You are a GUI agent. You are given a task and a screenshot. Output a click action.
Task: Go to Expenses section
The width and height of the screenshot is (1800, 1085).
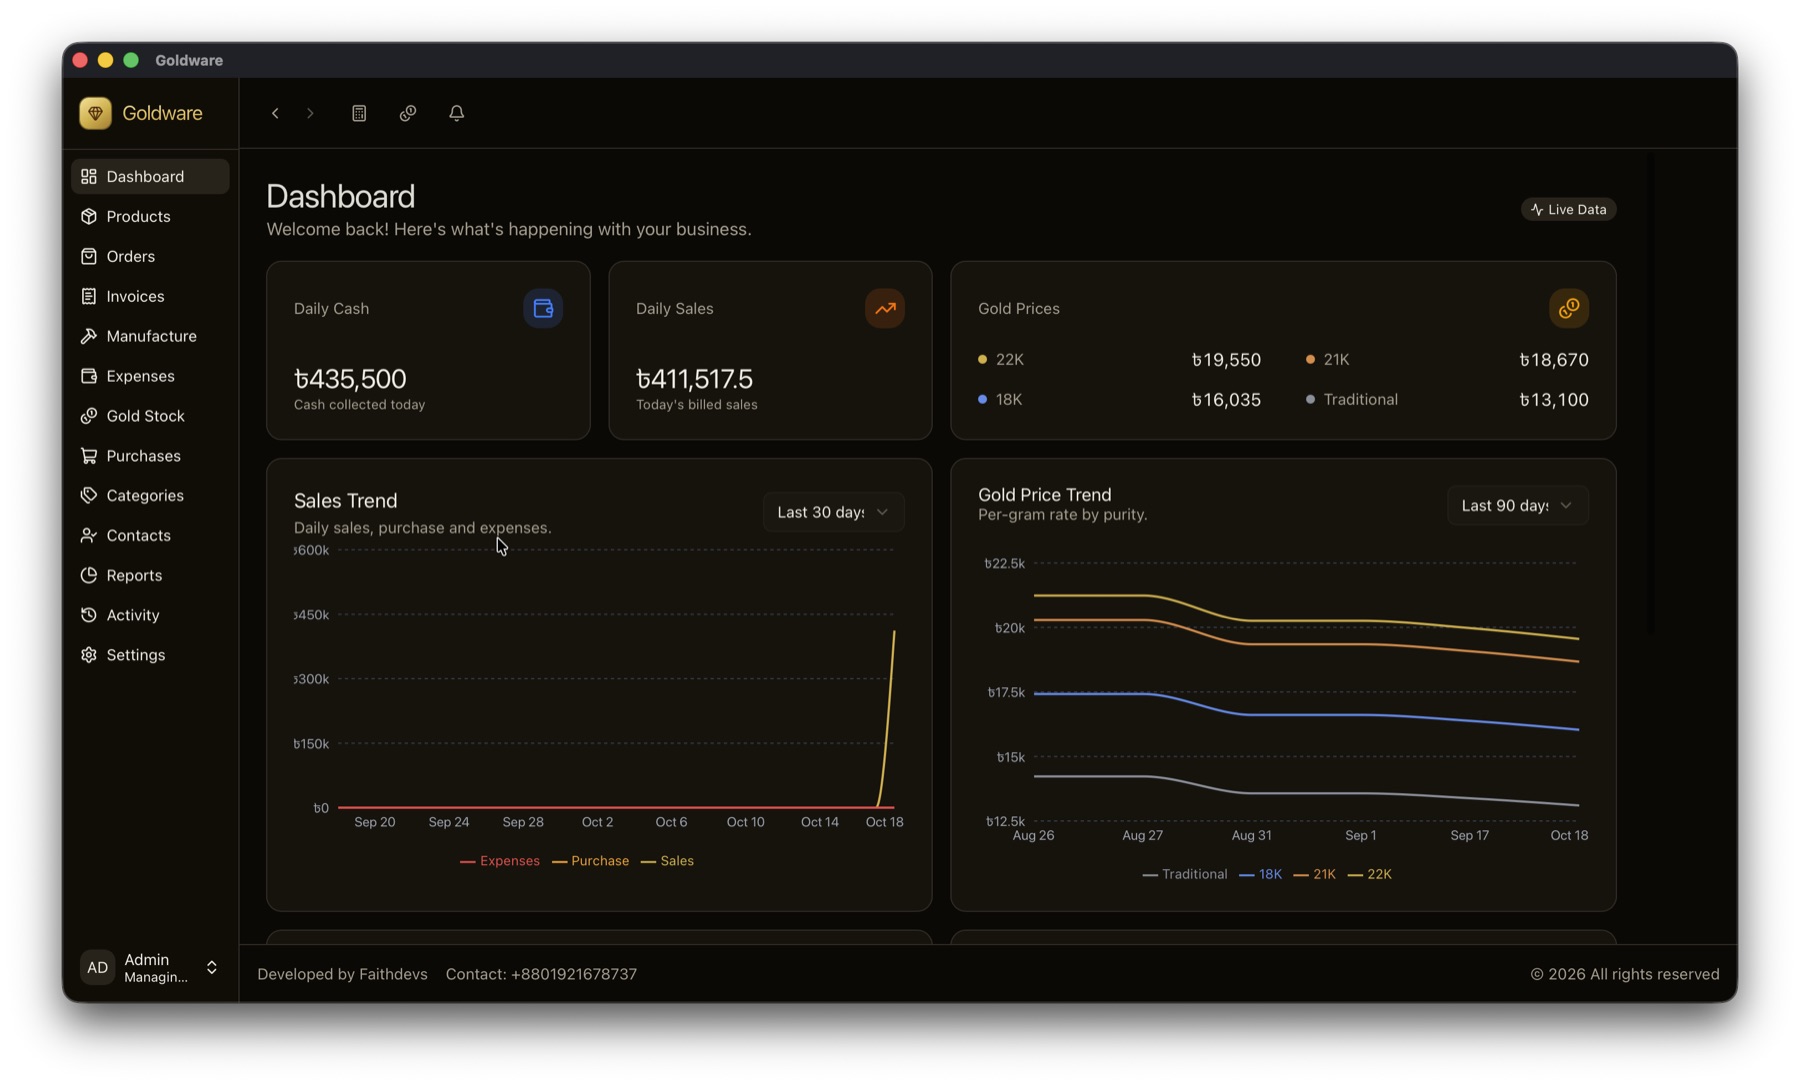click(150, 376)
